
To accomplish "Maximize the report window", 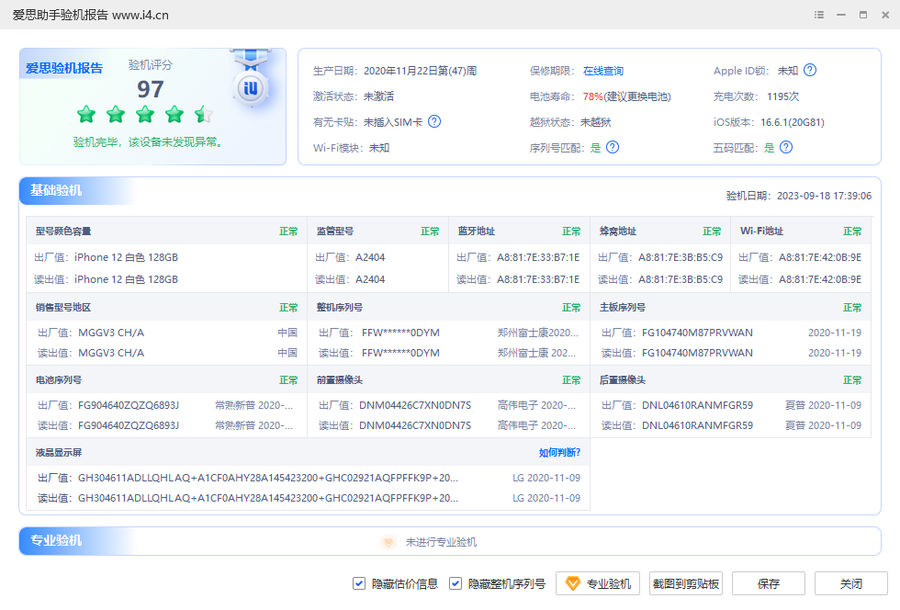I will click(863, 15).
